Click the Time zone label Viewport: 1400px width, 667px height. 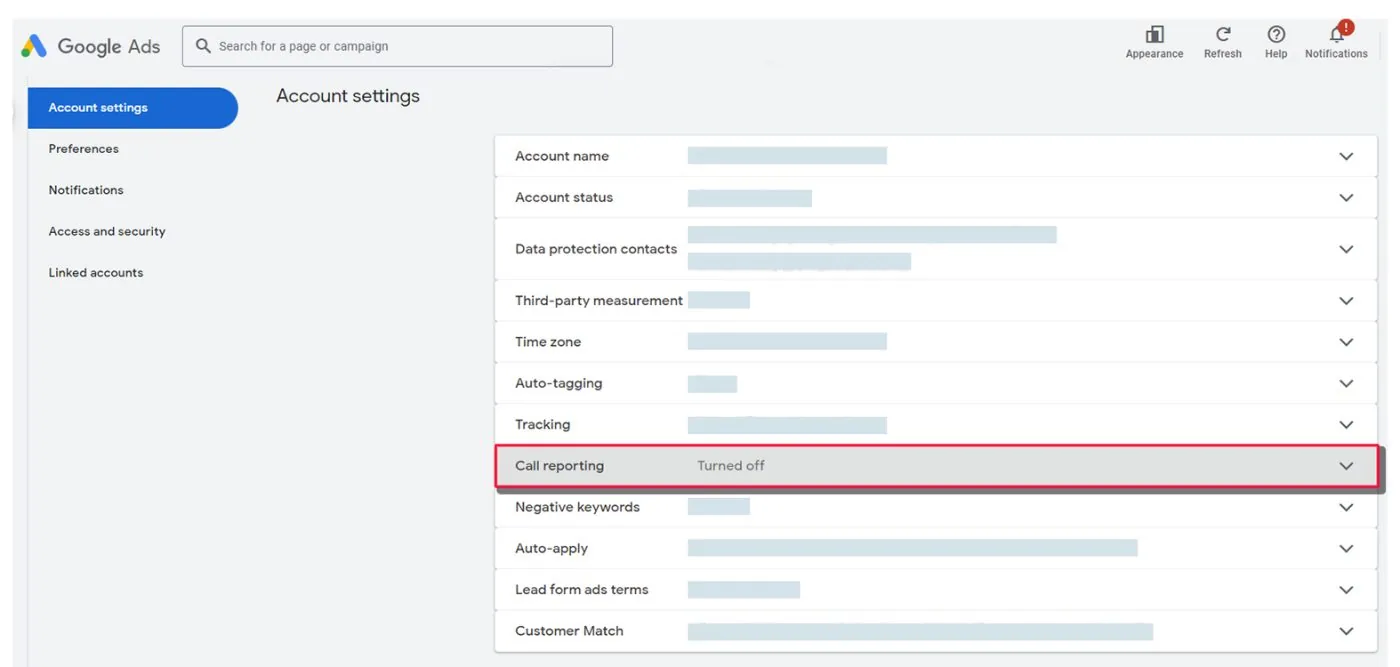[x=548, y=342]
